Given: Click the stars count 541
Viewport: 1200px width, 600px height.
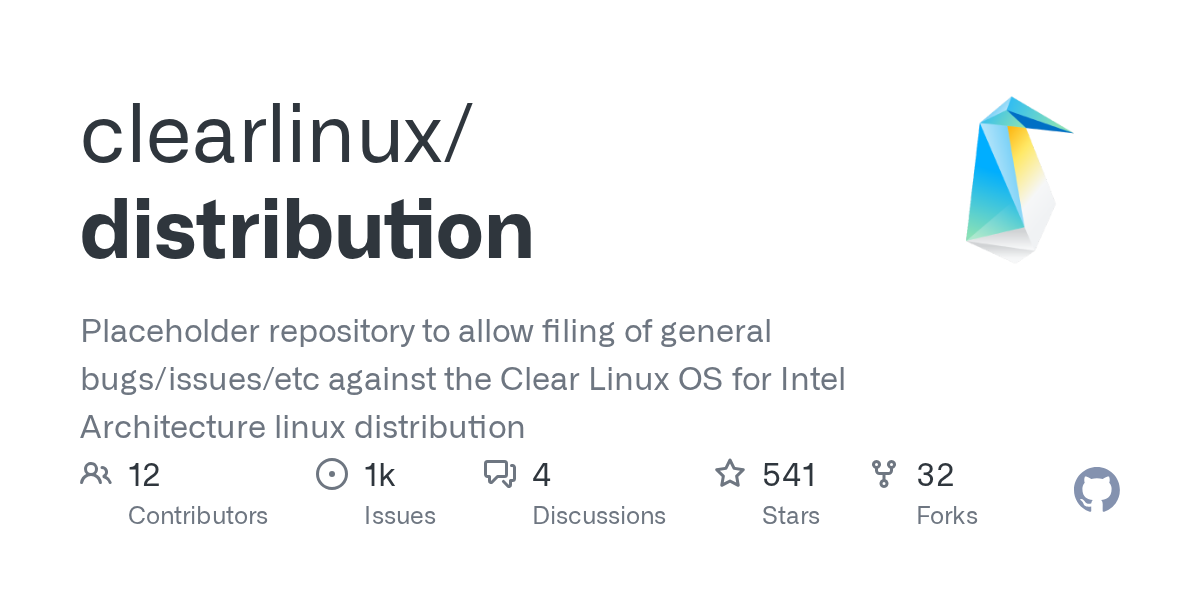Looking at the screenshot, I should pyautogui.click(x=790, y=475).
